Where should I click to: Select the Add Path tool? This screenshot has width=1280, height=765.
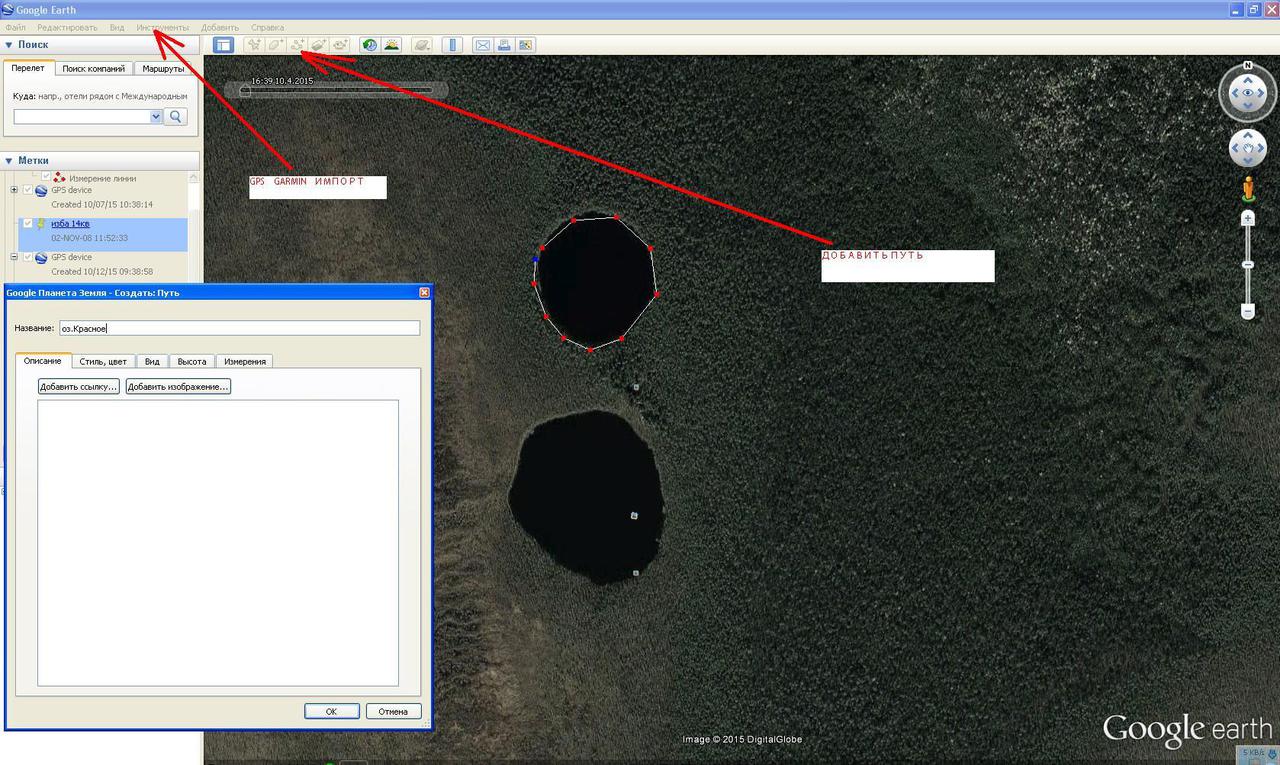(297, 45)
